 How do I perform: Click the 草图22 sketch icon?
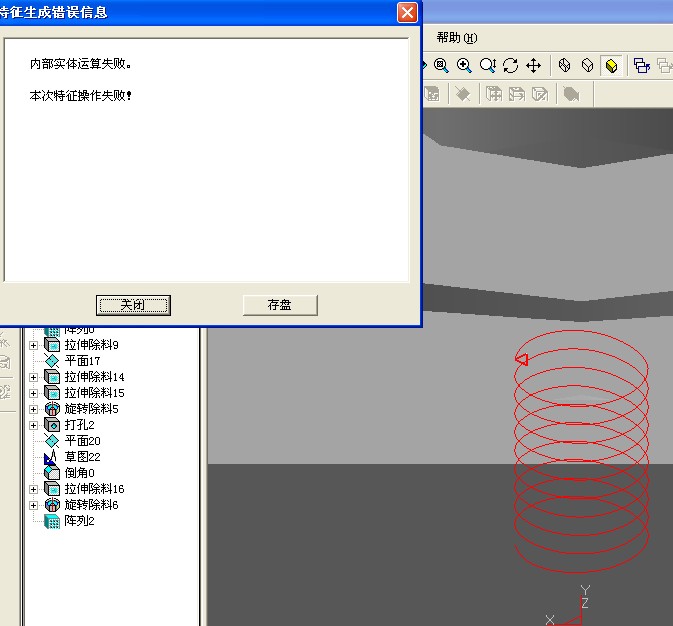(51, 457)
